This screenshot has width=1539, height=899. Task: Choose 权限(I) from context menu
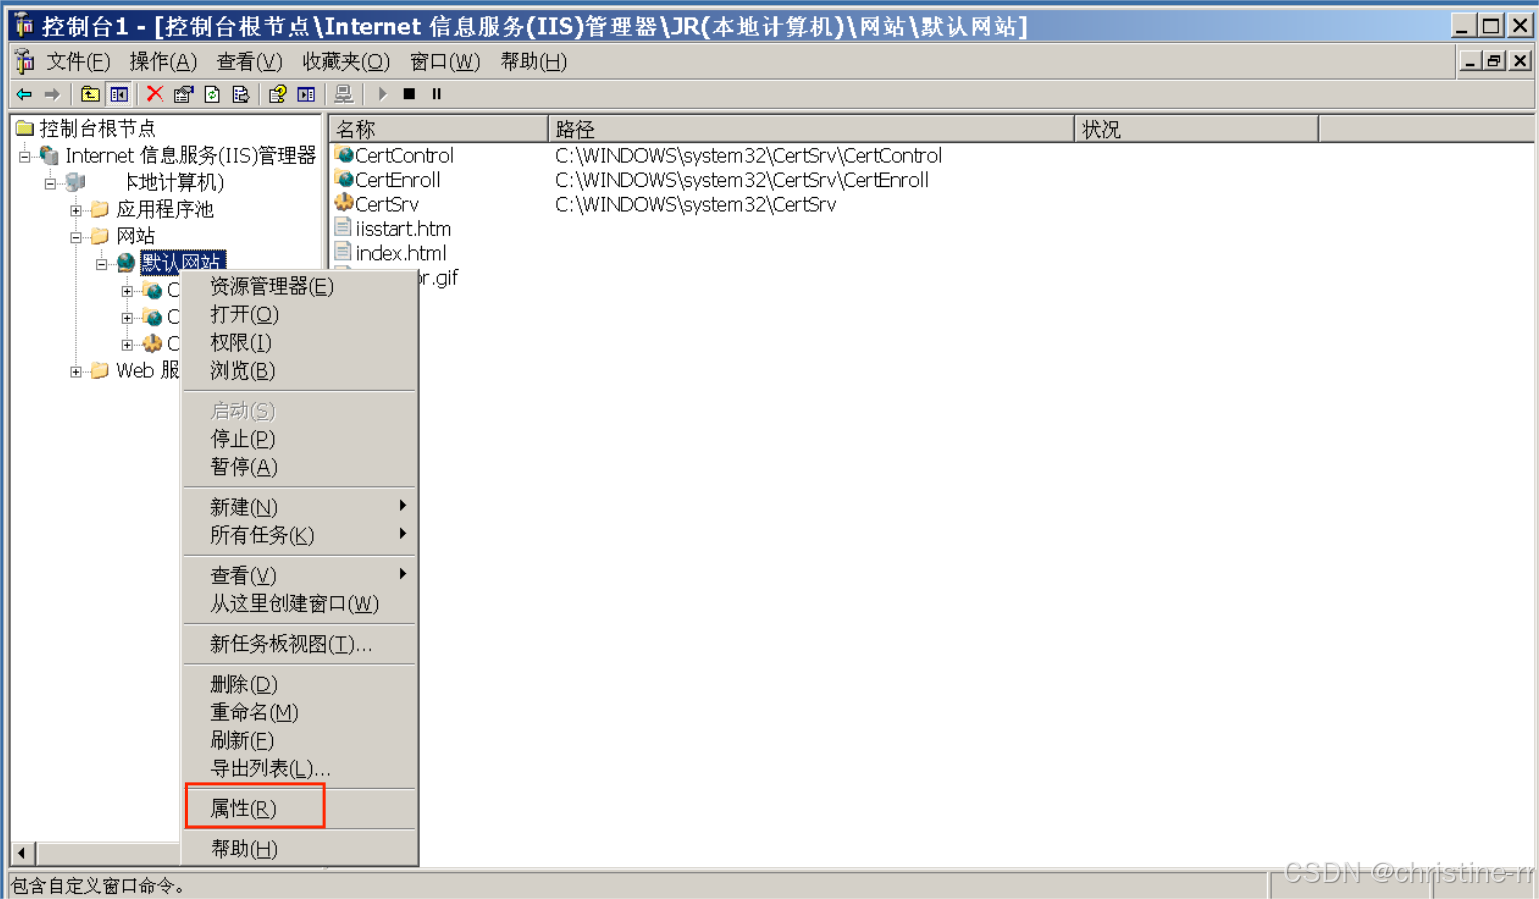tap(299, 343)
